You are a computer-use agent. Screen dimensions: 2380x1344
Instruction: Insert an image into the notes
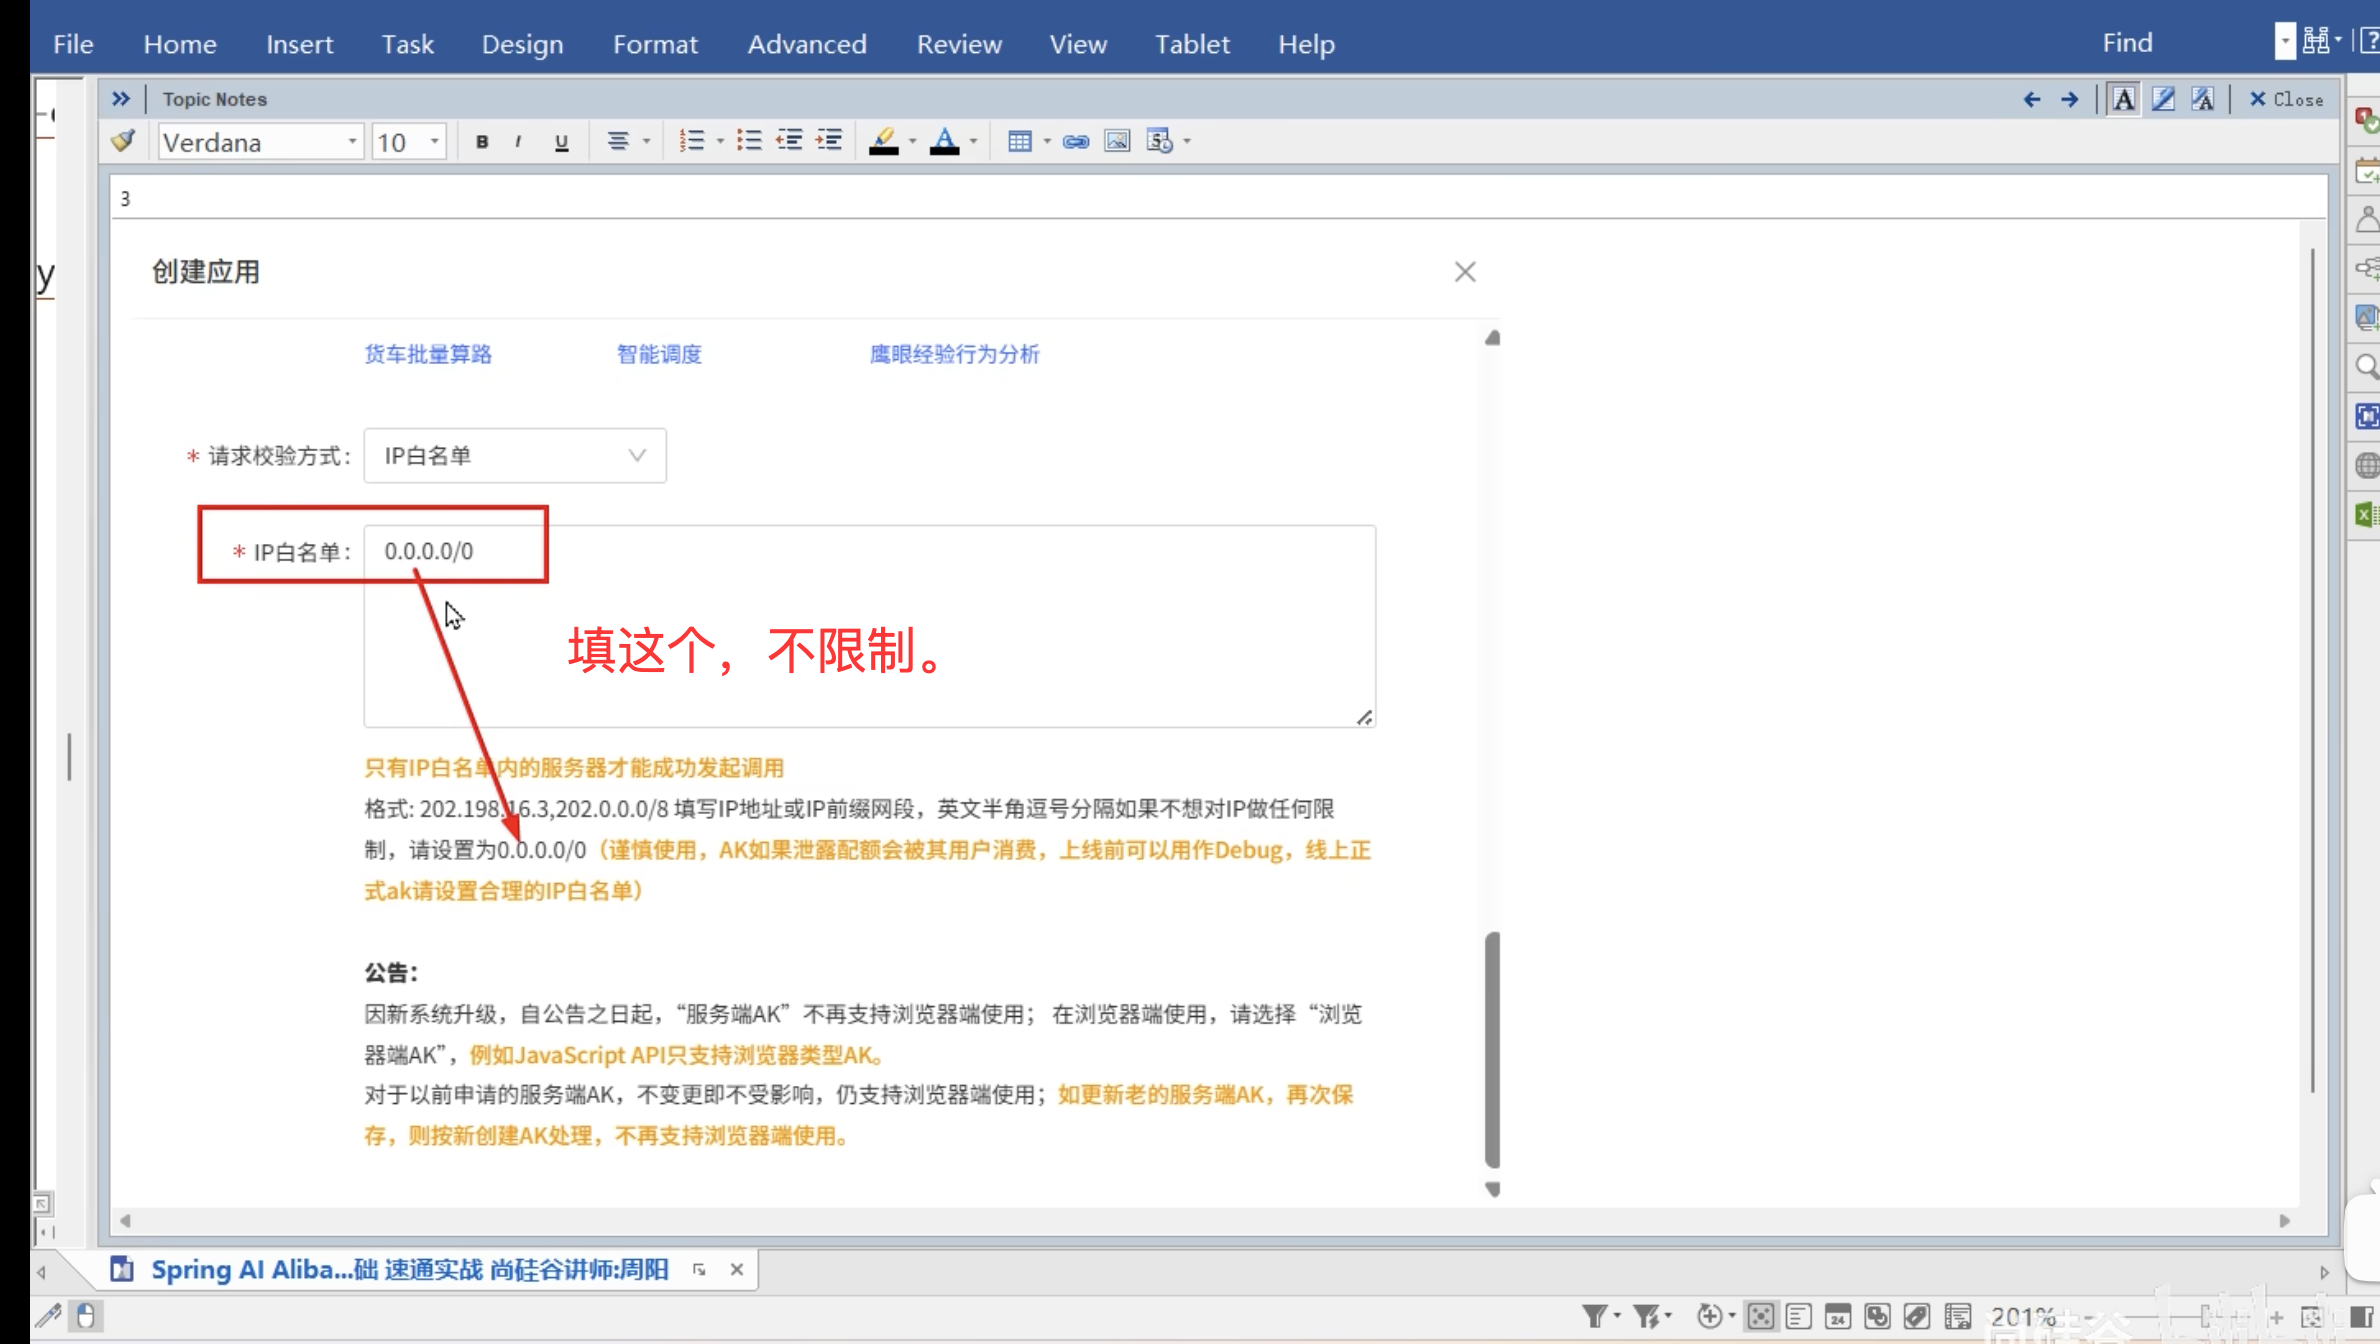pyautogui.click(x=1117, y=141)
